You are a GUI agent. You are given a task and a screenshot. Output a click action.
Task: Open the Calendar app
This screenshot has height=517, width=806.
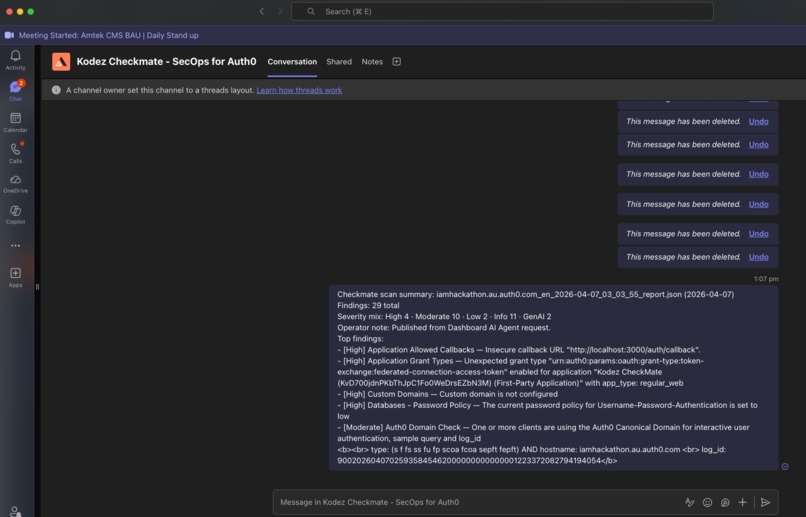(15, 122)
